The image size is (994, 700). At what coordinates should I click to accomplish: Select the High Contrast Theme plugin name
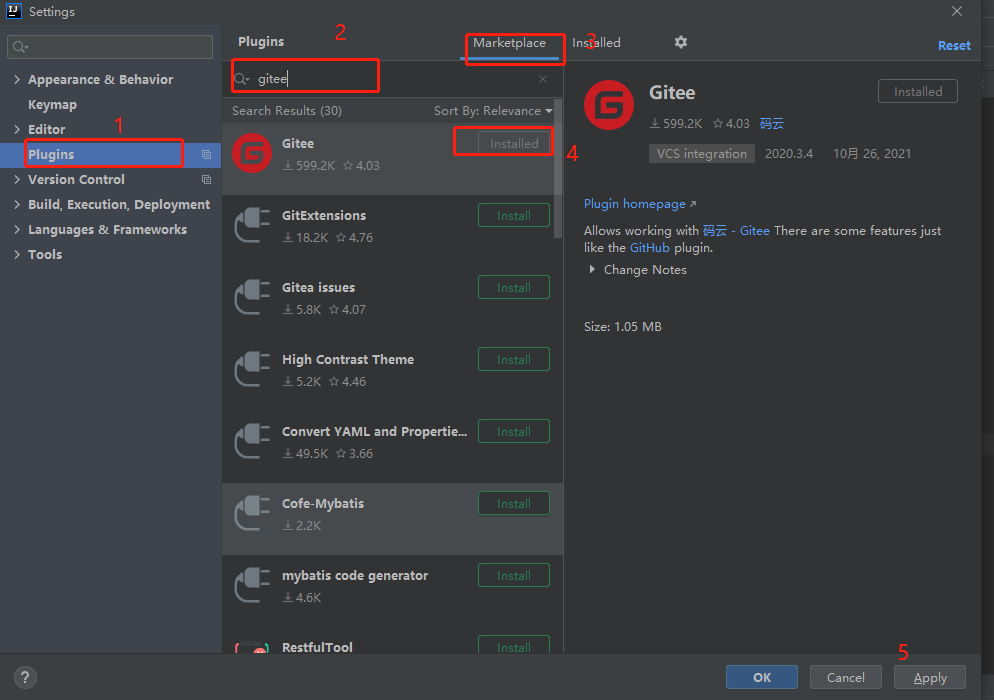pos(348,360)
